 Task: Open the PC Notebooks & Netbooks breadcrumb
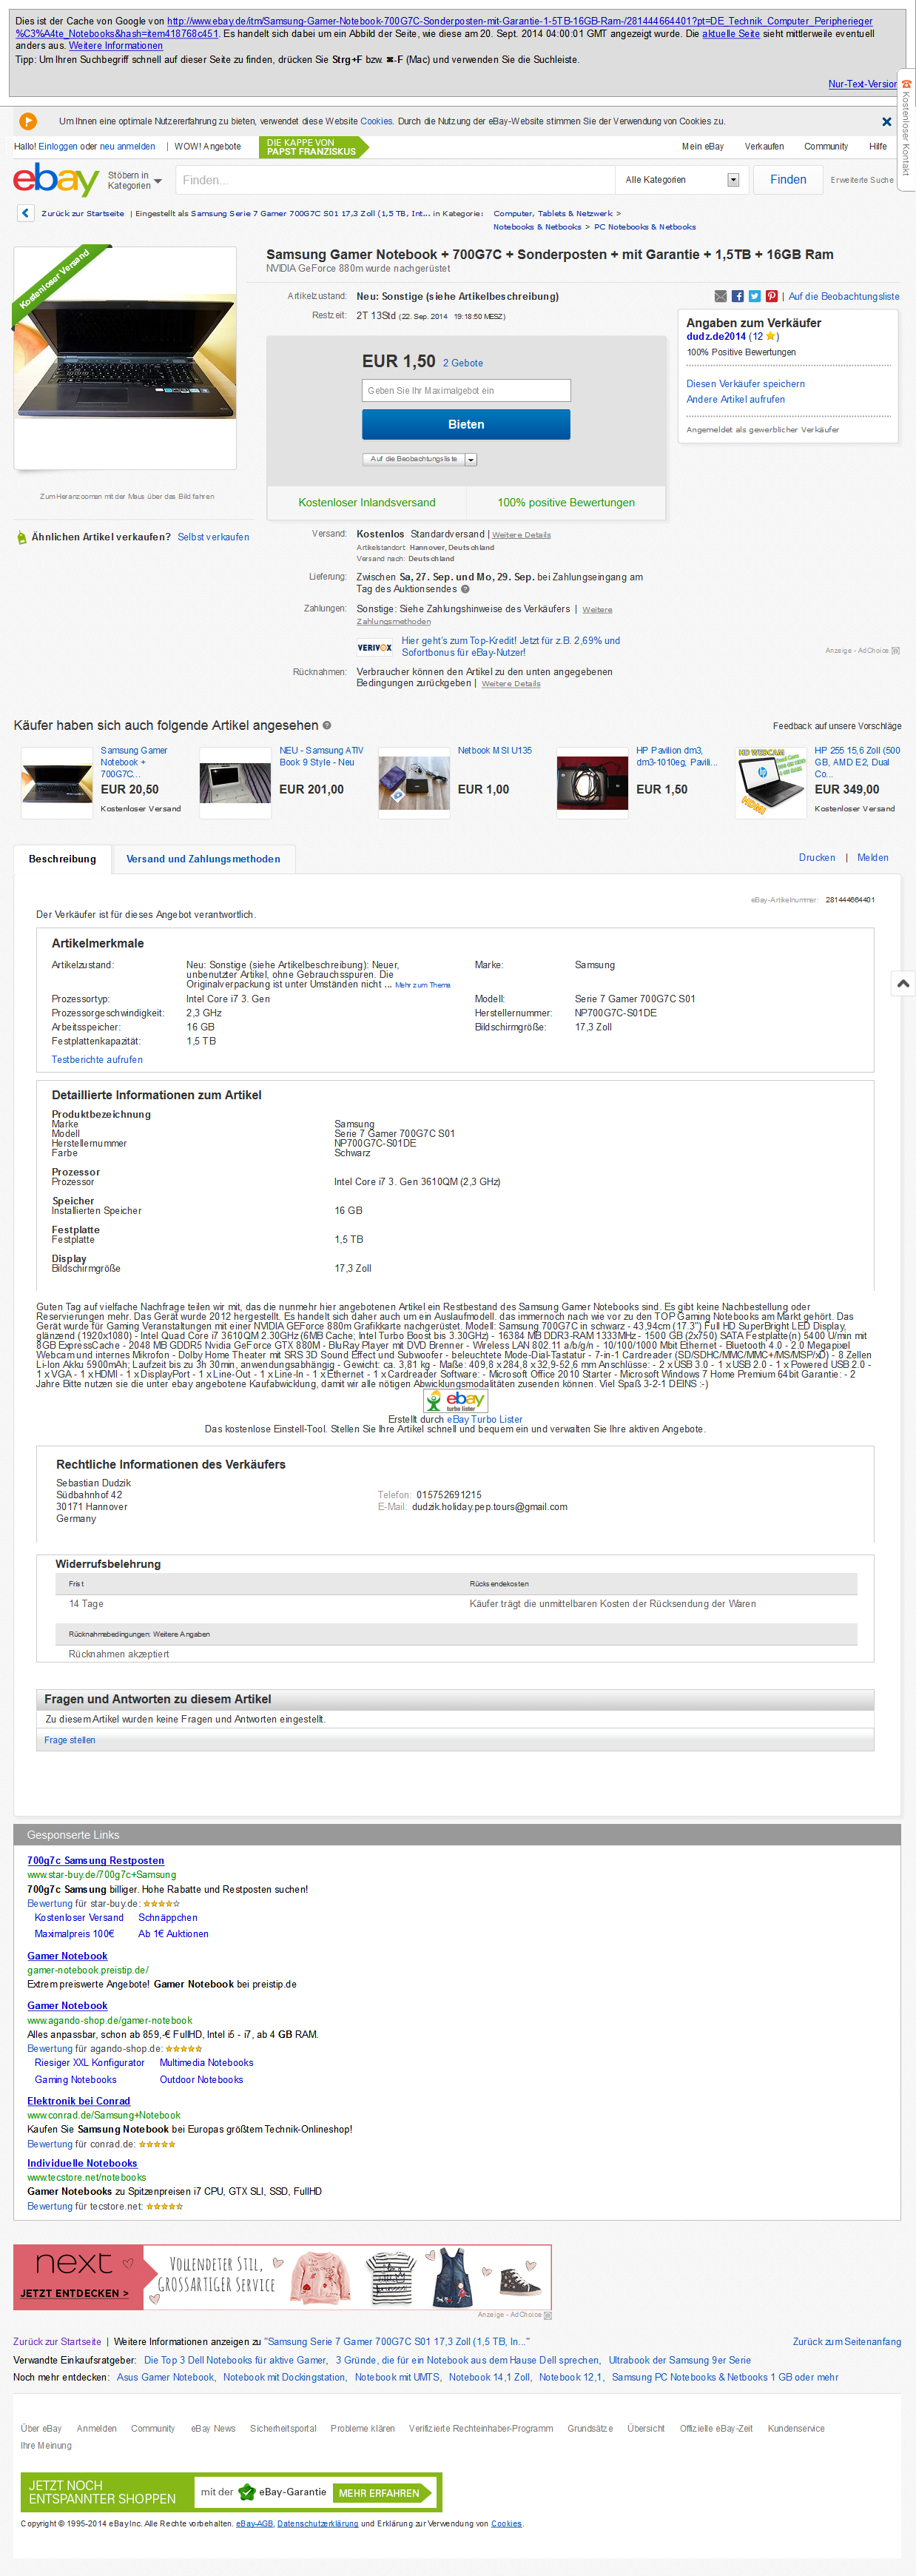(x=645, y=227)
